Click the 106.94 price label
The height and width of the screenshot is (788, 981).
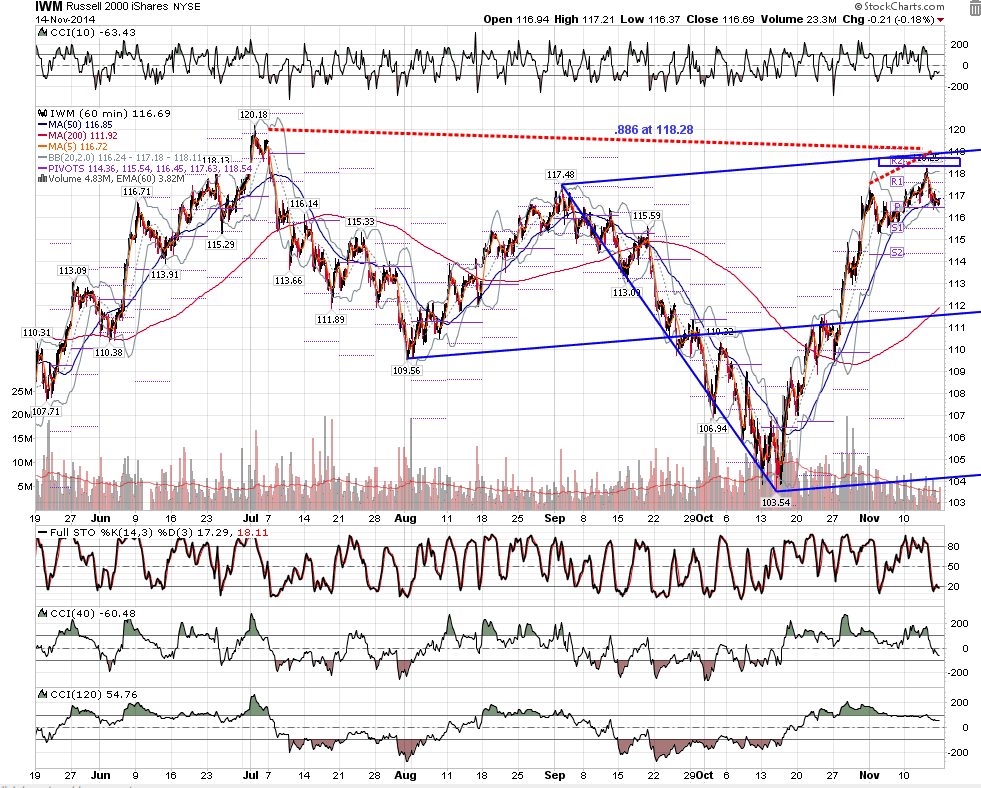tap(713, 429)
